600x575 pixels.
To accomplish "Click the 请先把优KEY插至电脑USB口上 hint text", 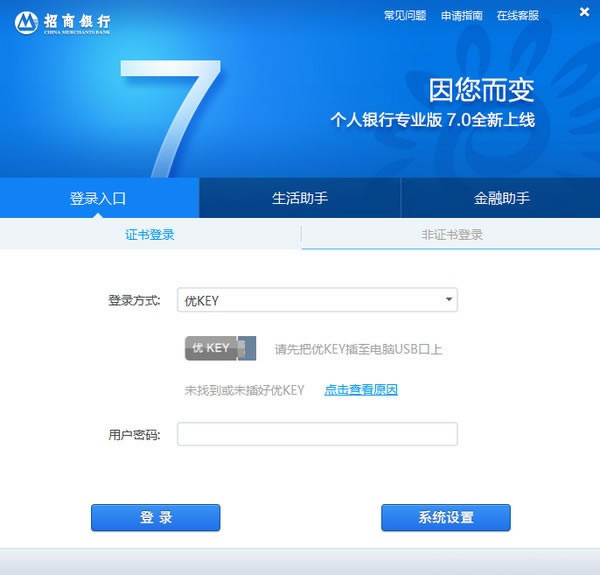I will tap(358, 349).
